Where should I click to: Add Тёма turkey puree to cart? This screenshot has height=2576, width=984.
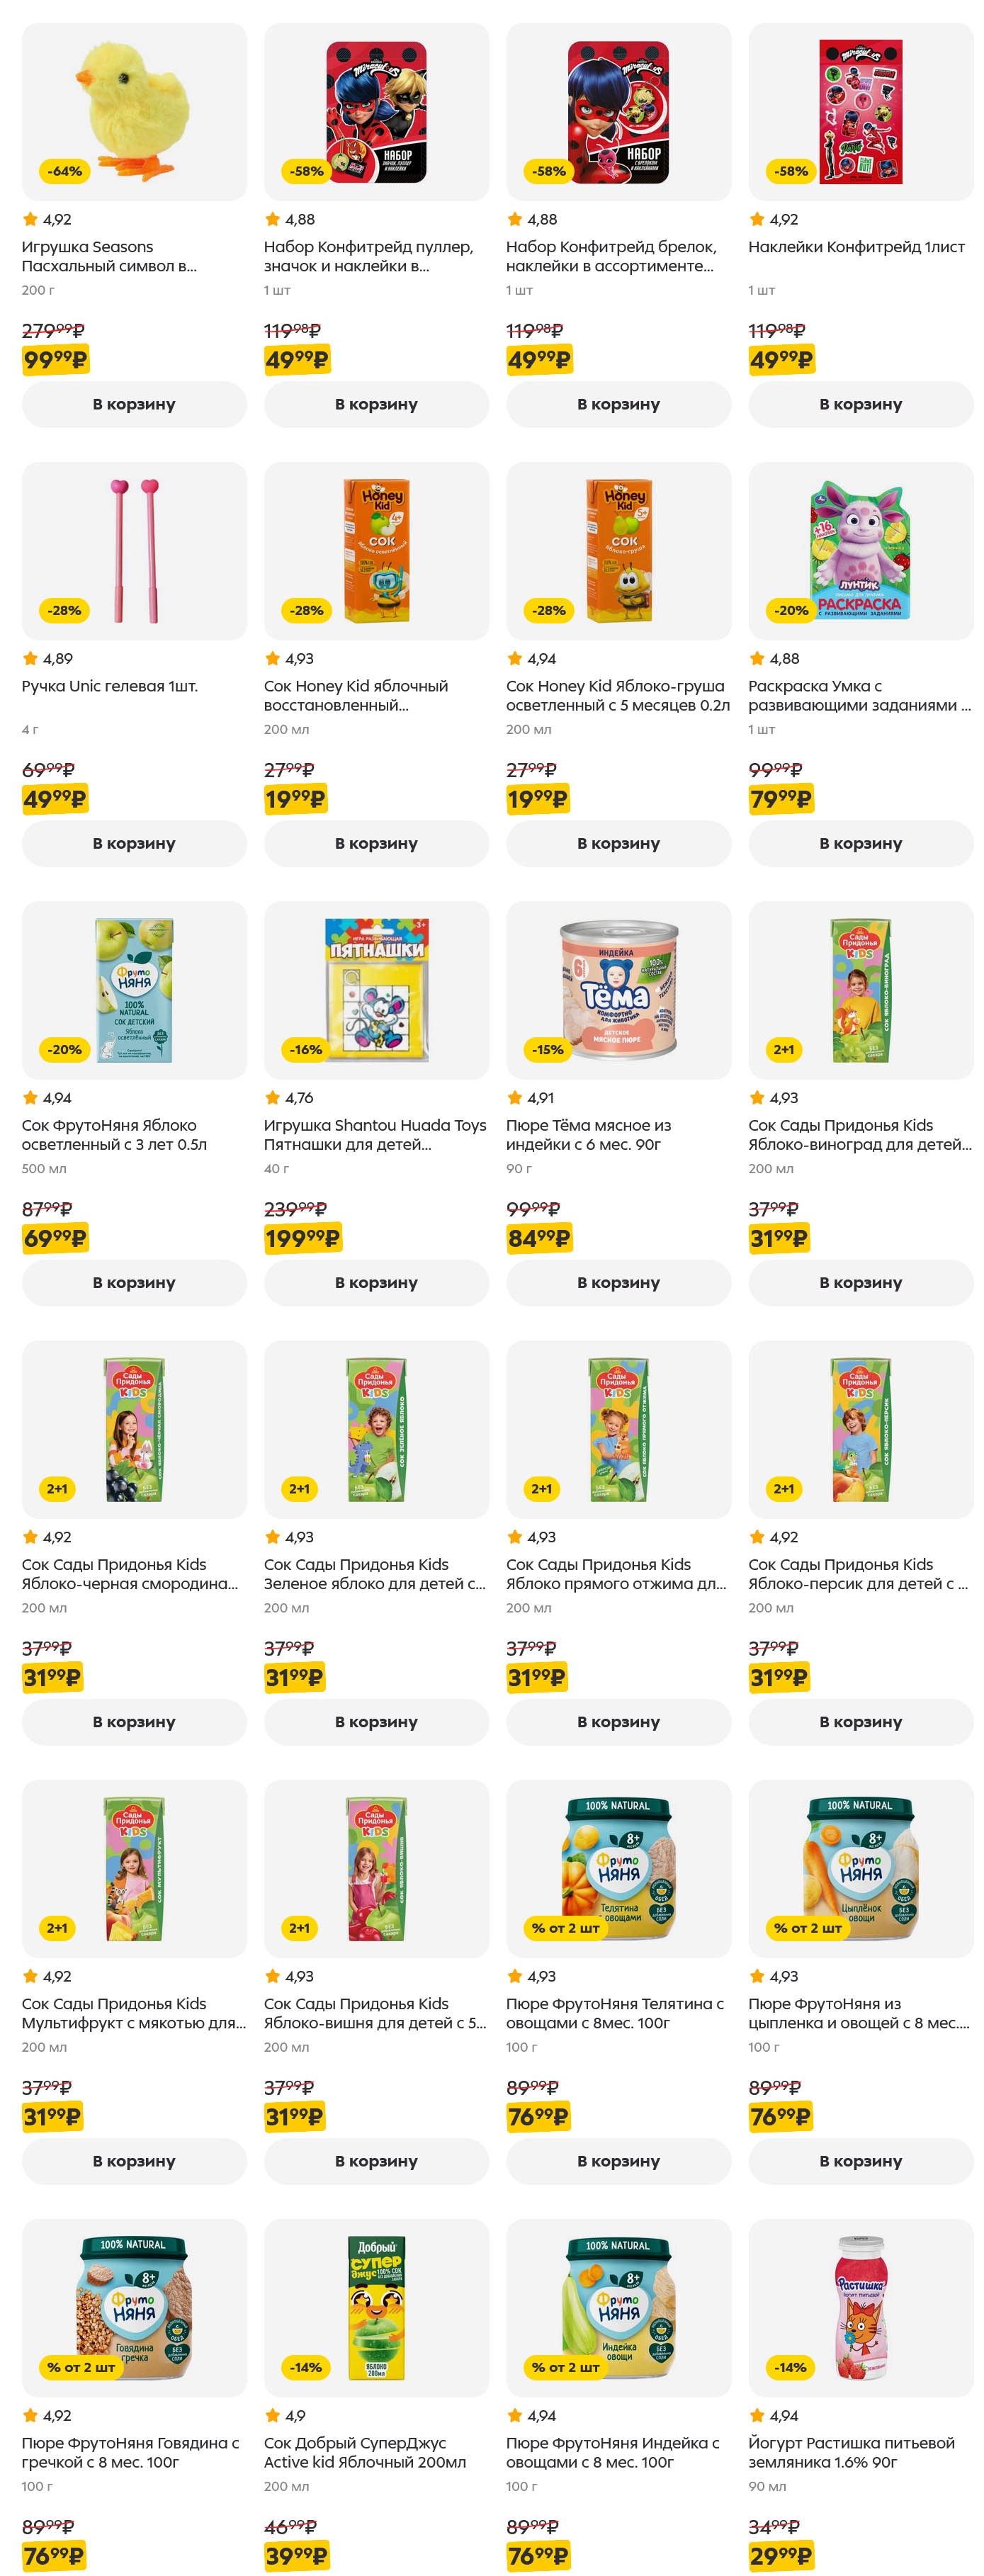click(x=618, y=1282)
